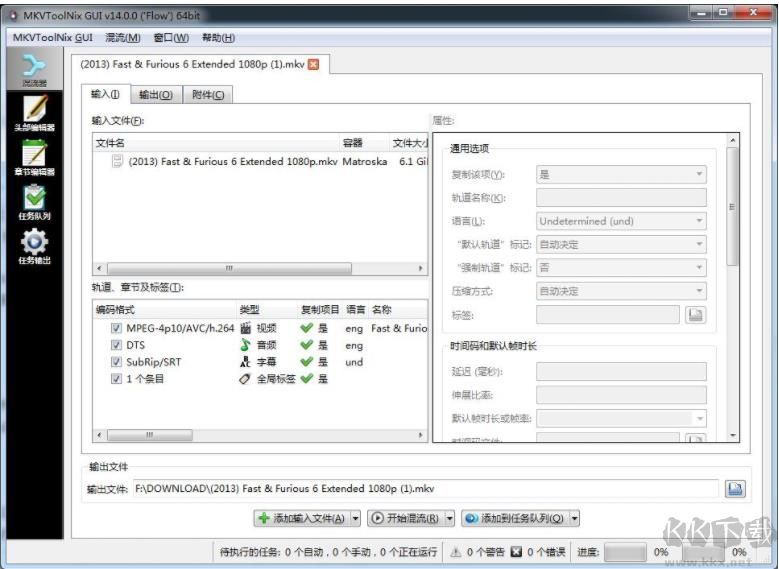Open the 复制该项 (copy this item) dropdown
This screenshot has height=569, width=779.
[621, 174]
